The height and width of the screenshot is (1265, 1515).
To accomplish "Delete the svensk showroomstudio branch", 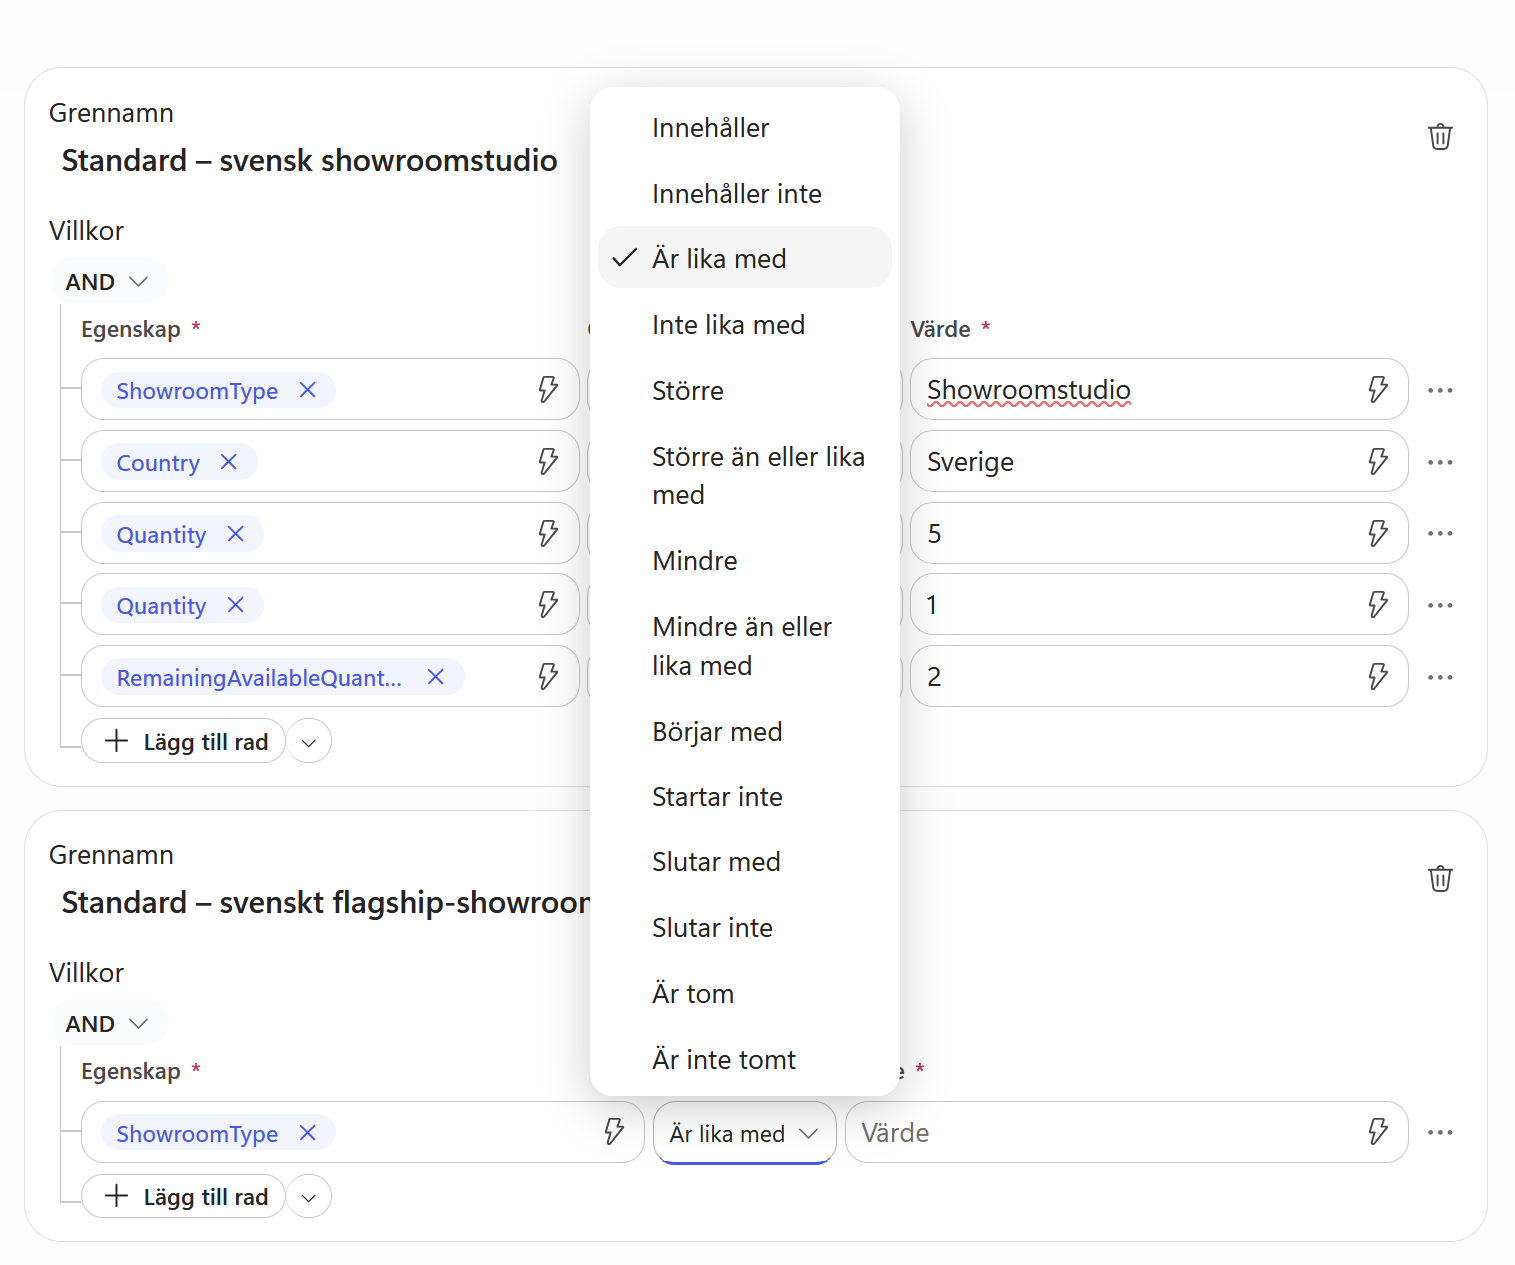I will point(1440,137).
